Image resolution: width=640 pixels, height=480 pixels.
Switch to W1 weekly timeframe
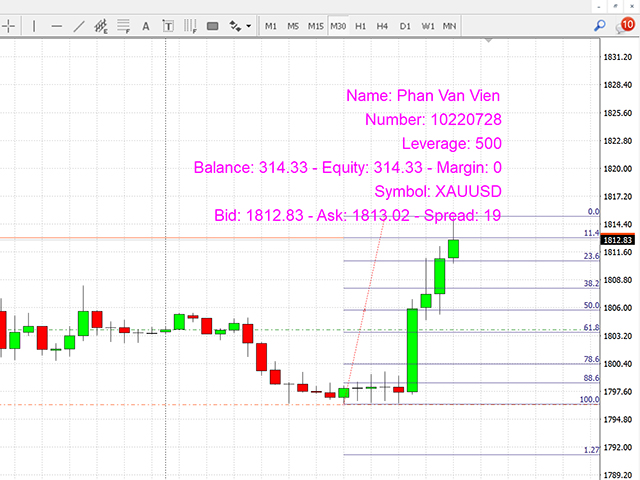(428, 27)
